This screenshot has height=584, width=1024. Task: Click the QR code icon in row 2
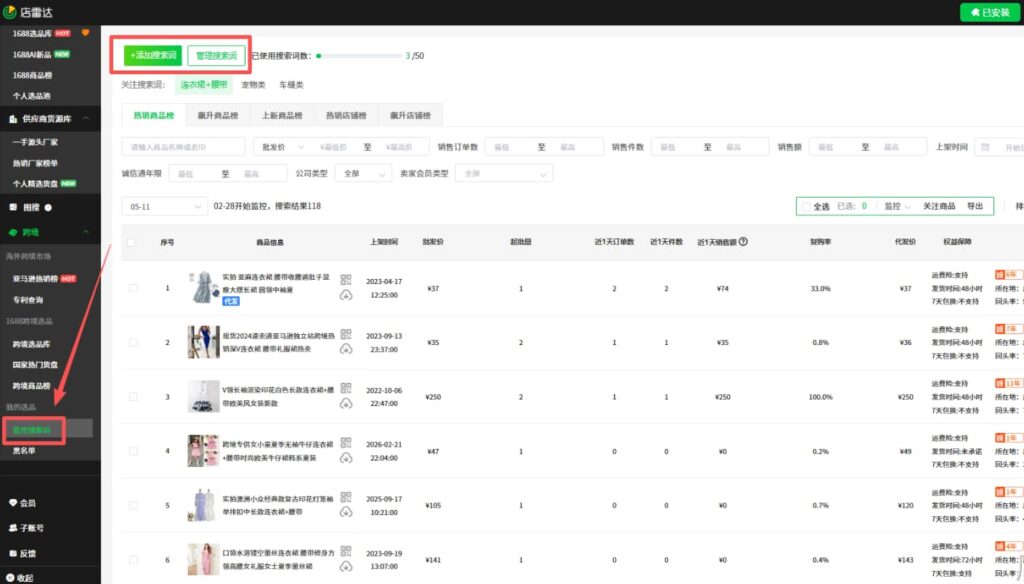(x=345, y=334)
